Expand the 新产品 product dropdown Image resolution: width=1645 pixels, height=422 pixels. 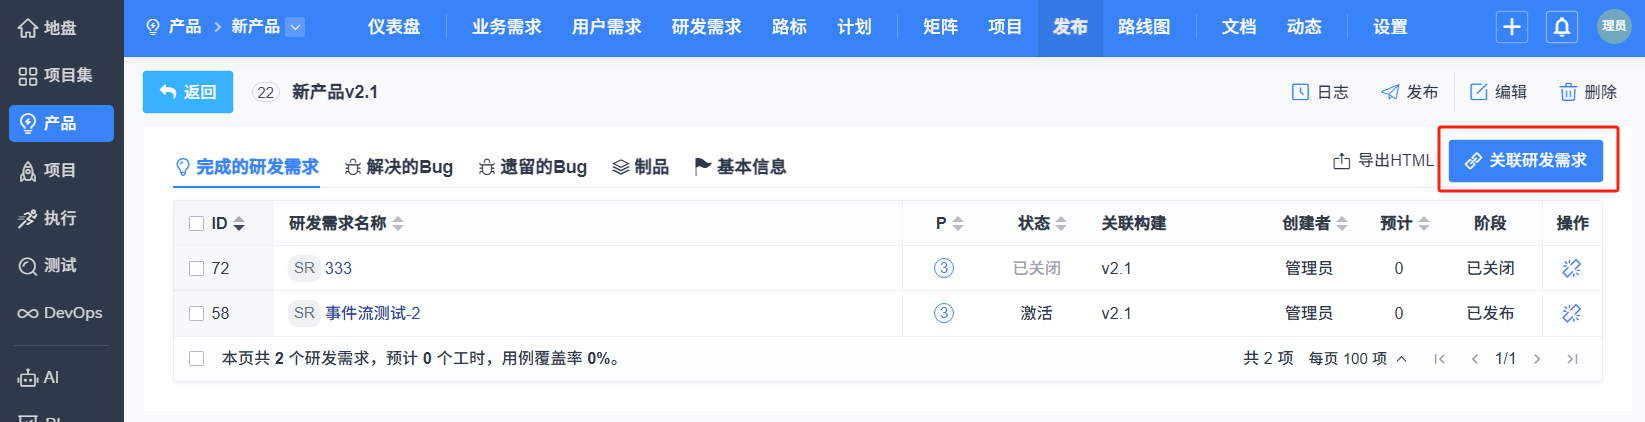(x=295, y=27)
